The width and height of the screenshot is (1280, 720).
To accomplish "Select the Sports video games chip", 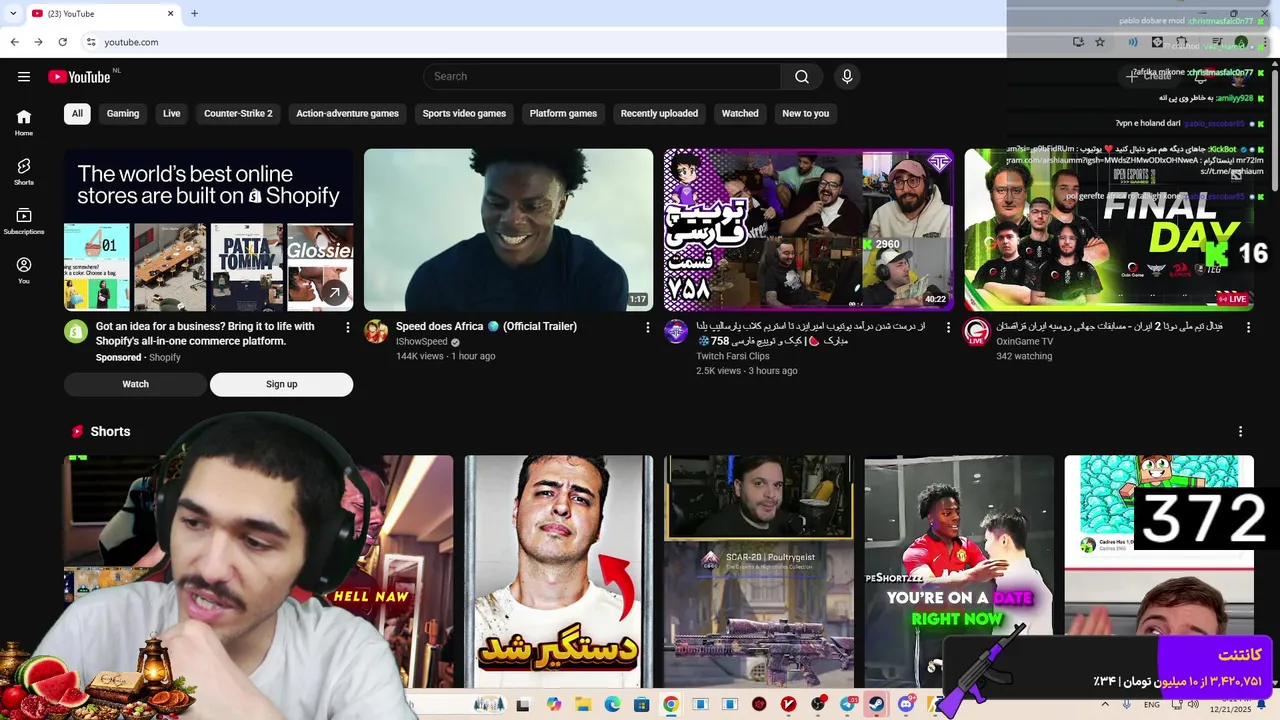I will (x=464, y=114).
